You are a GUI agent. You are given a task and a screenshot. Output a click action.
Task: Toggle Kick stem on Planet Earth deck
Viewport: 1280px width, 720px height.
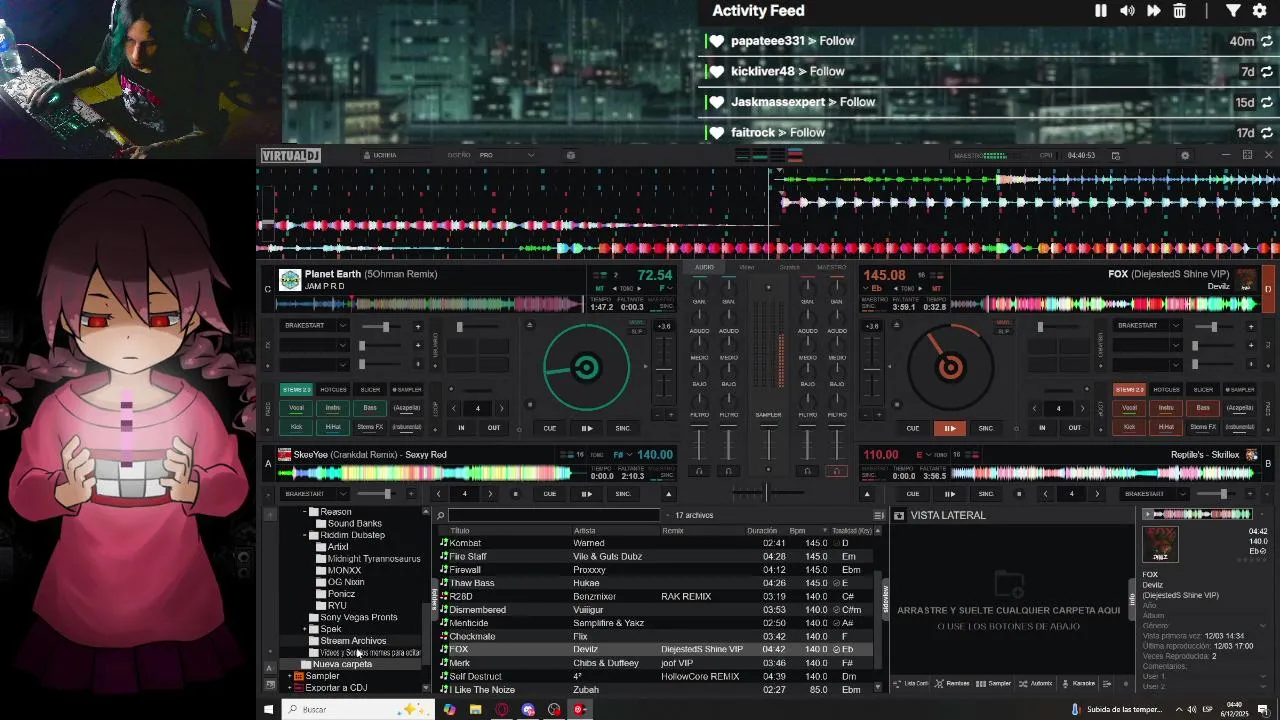[297, 427]
